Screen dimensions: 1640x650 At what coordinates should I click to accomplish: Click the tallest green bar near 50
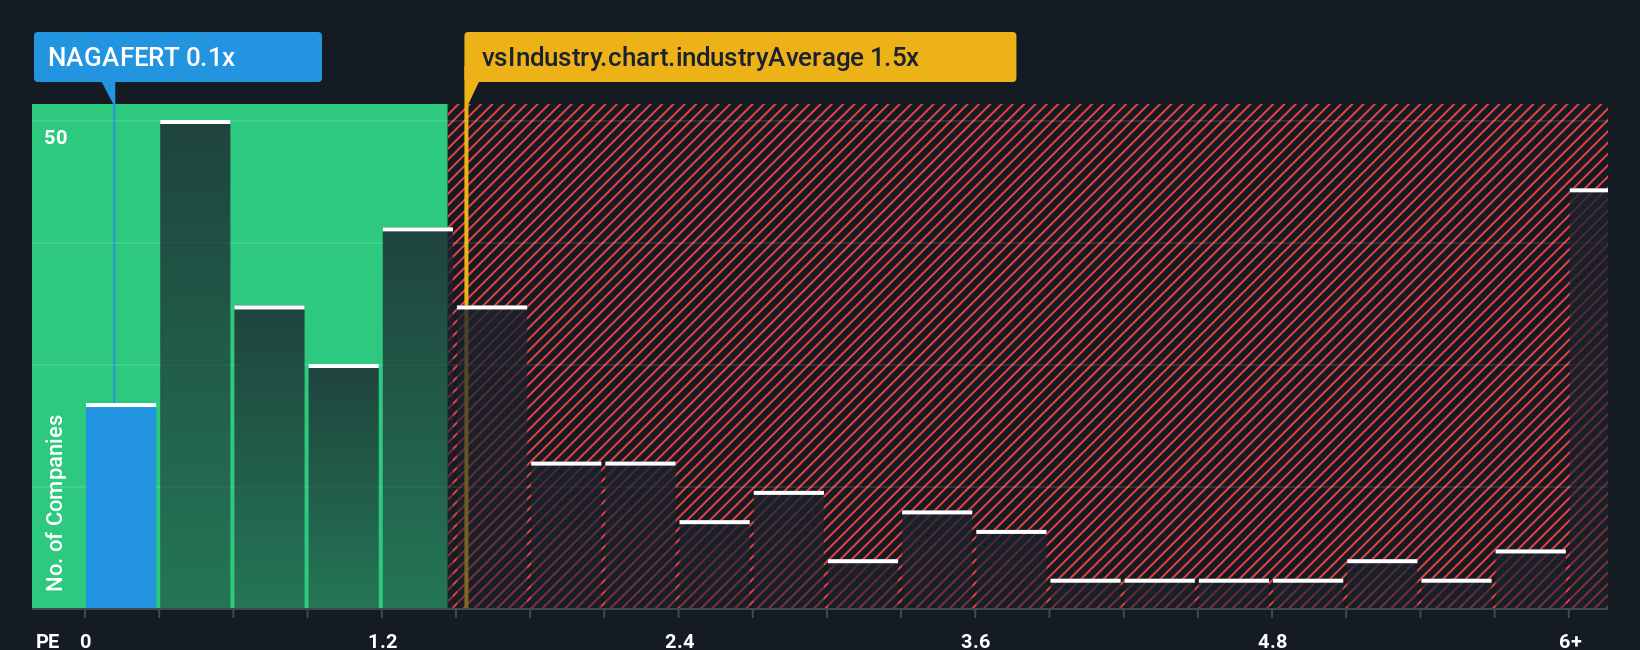[x=195, y=364]
